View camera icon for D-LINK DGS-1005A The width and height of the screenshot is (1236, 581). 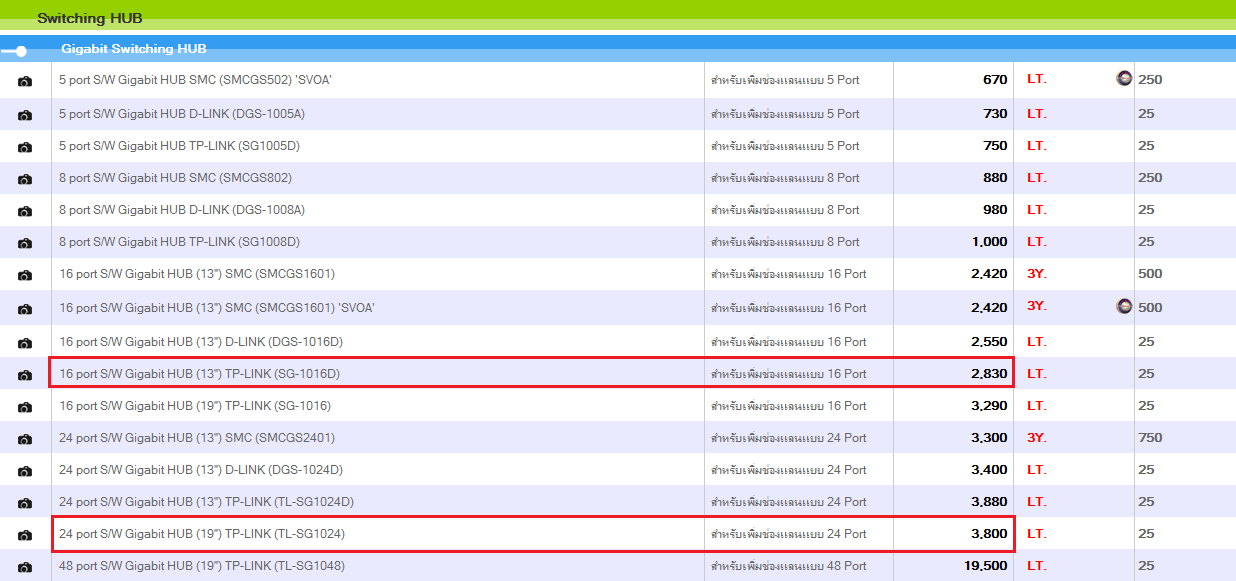(x=25, y=115)
